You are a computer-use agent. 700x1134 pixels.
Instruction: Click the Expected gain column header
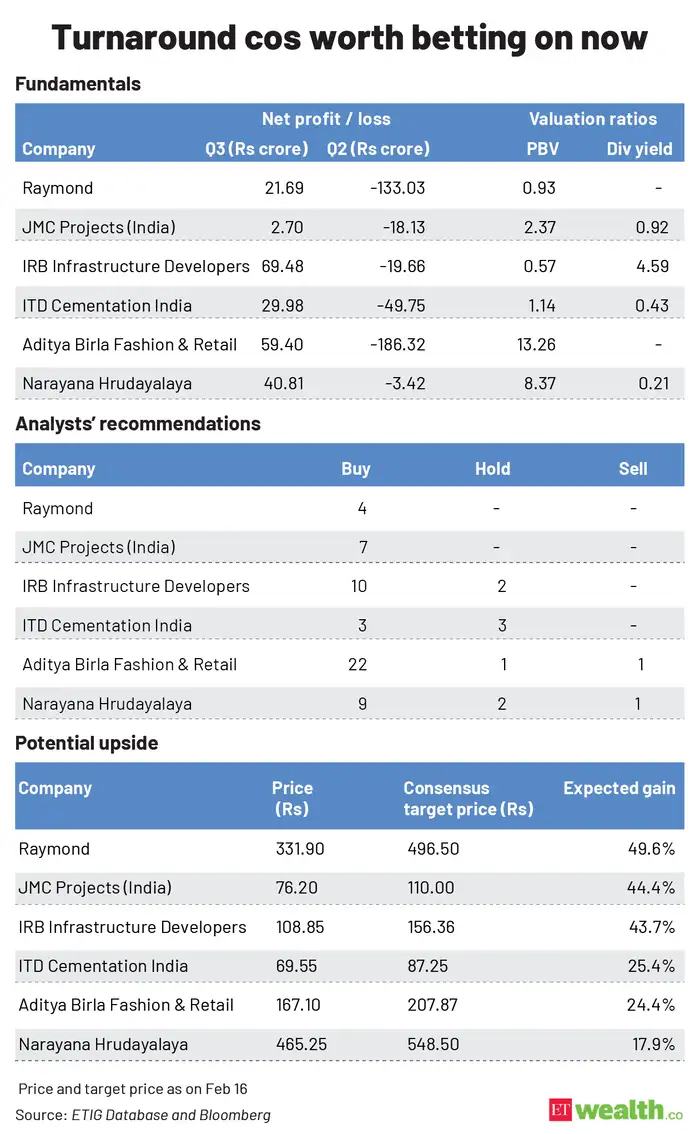pyautogui.click(x=619, y=788)
